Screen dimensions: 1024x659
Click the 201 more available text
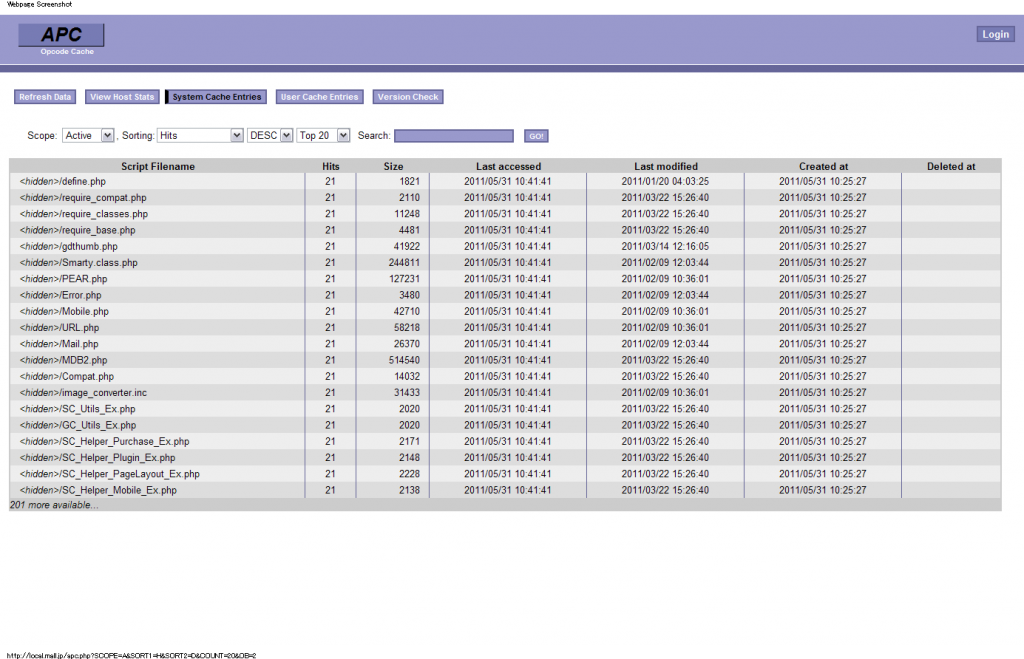(54, 505)
